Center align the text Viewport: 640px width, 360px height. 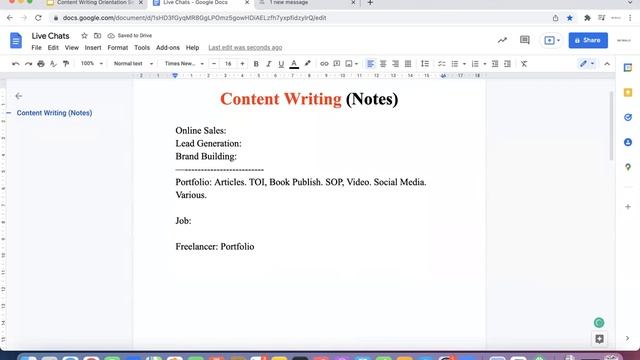tap(383, 64)
